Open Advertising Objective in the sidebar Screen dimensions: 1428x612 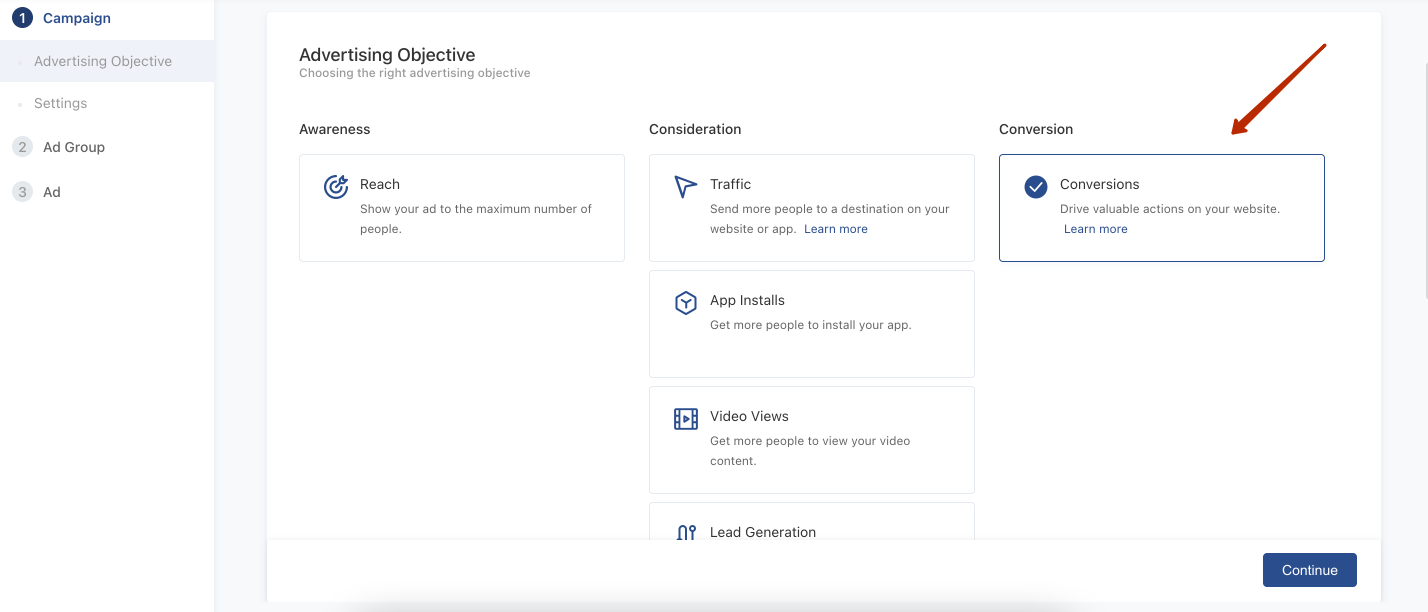[x=103, y=61]
